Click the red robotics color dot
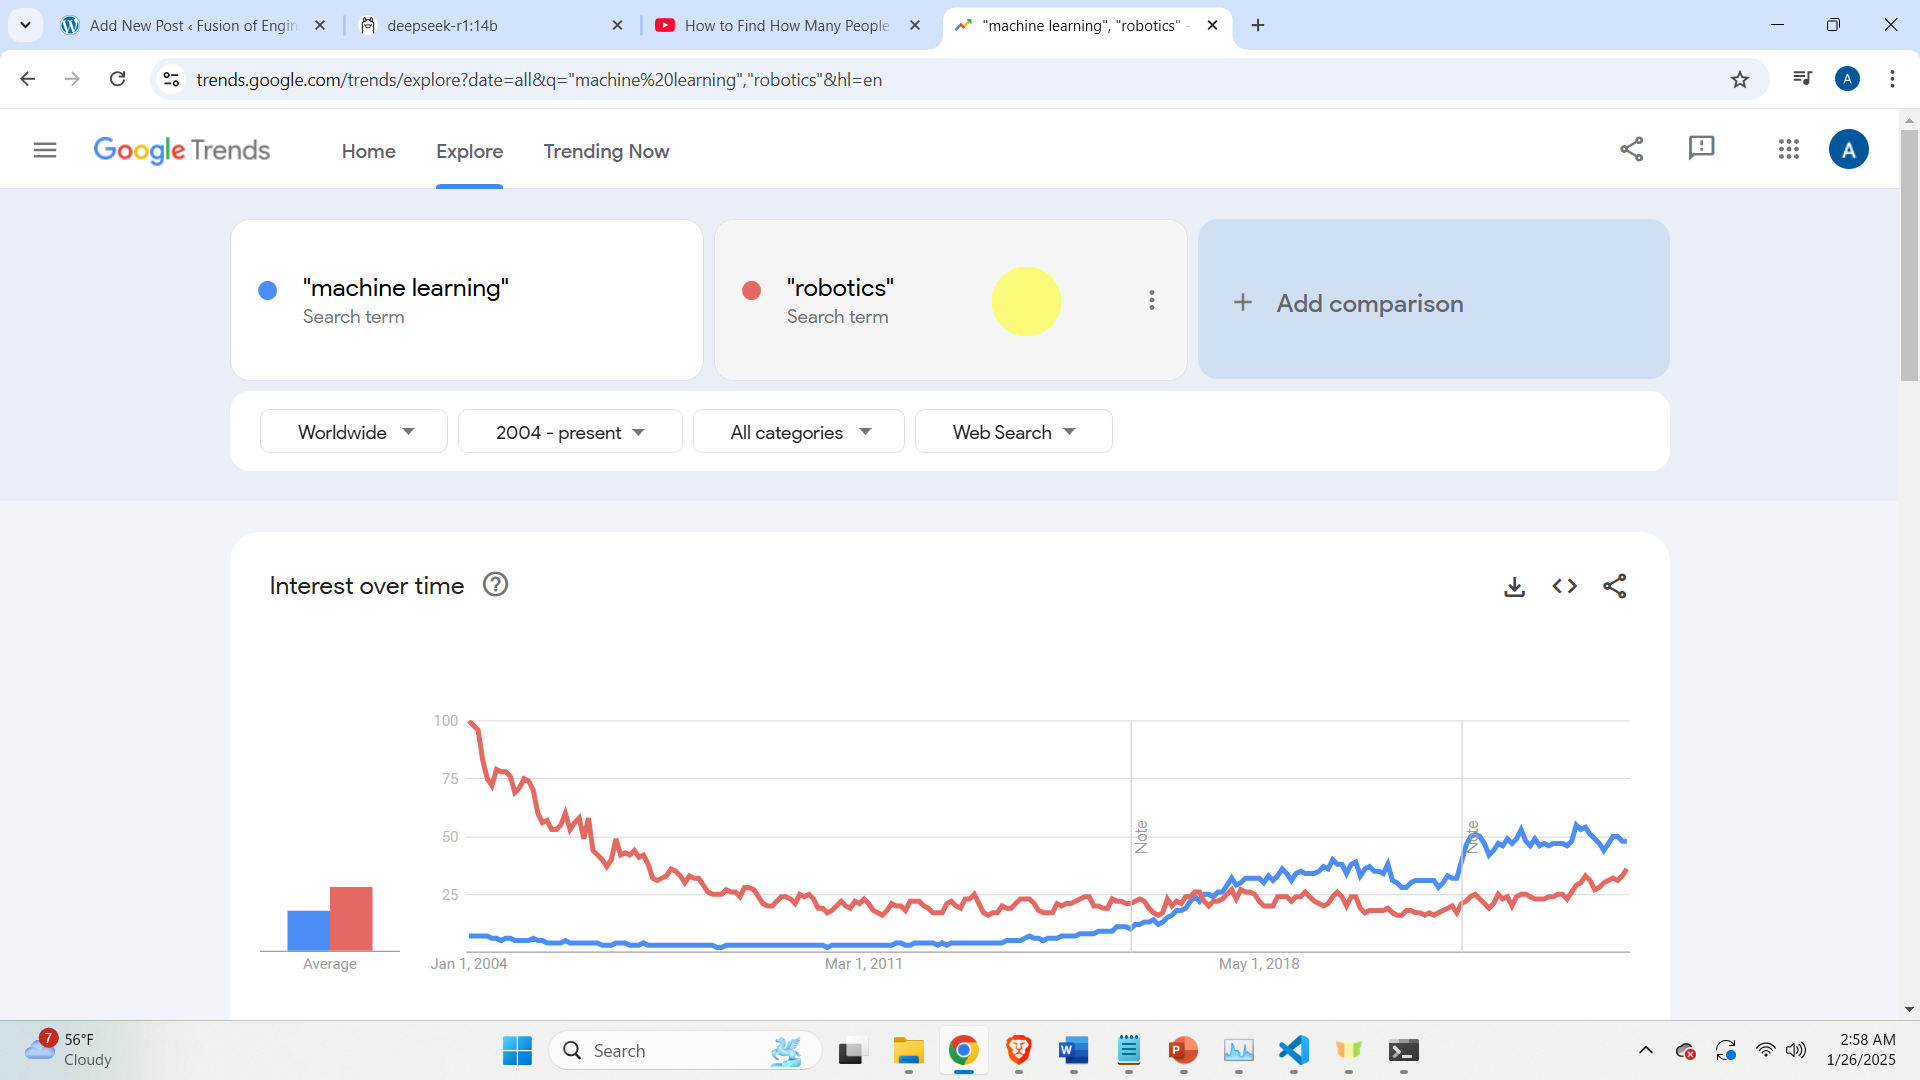Screen dimensions: 1920x1080 (752, 290)
